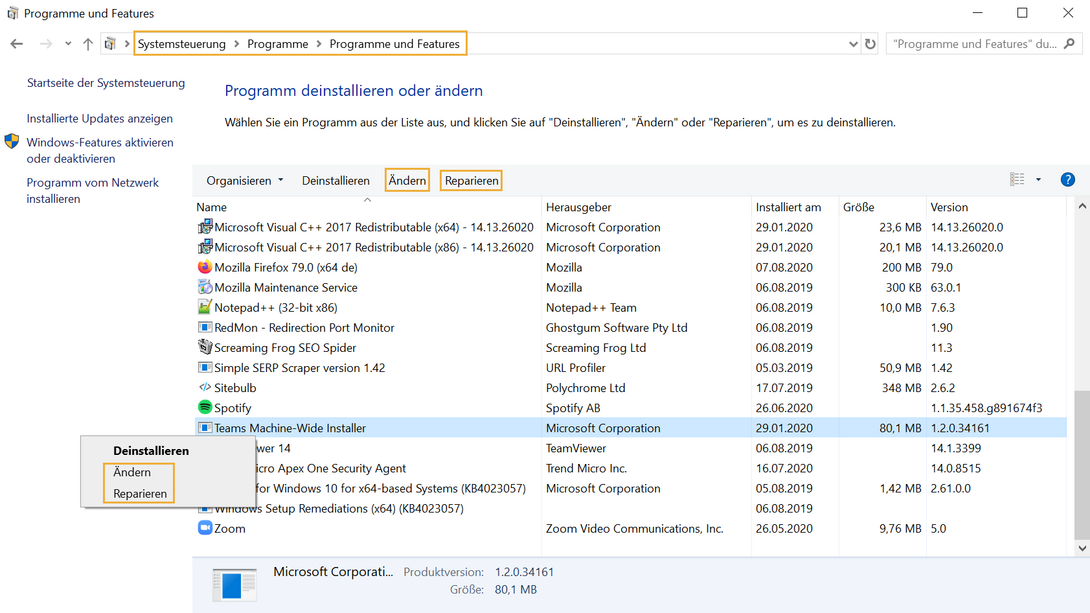Viewport: 1090px width, 613px height.
Task: Open the Organisieren dropdown menu
Action: [245, 181]
